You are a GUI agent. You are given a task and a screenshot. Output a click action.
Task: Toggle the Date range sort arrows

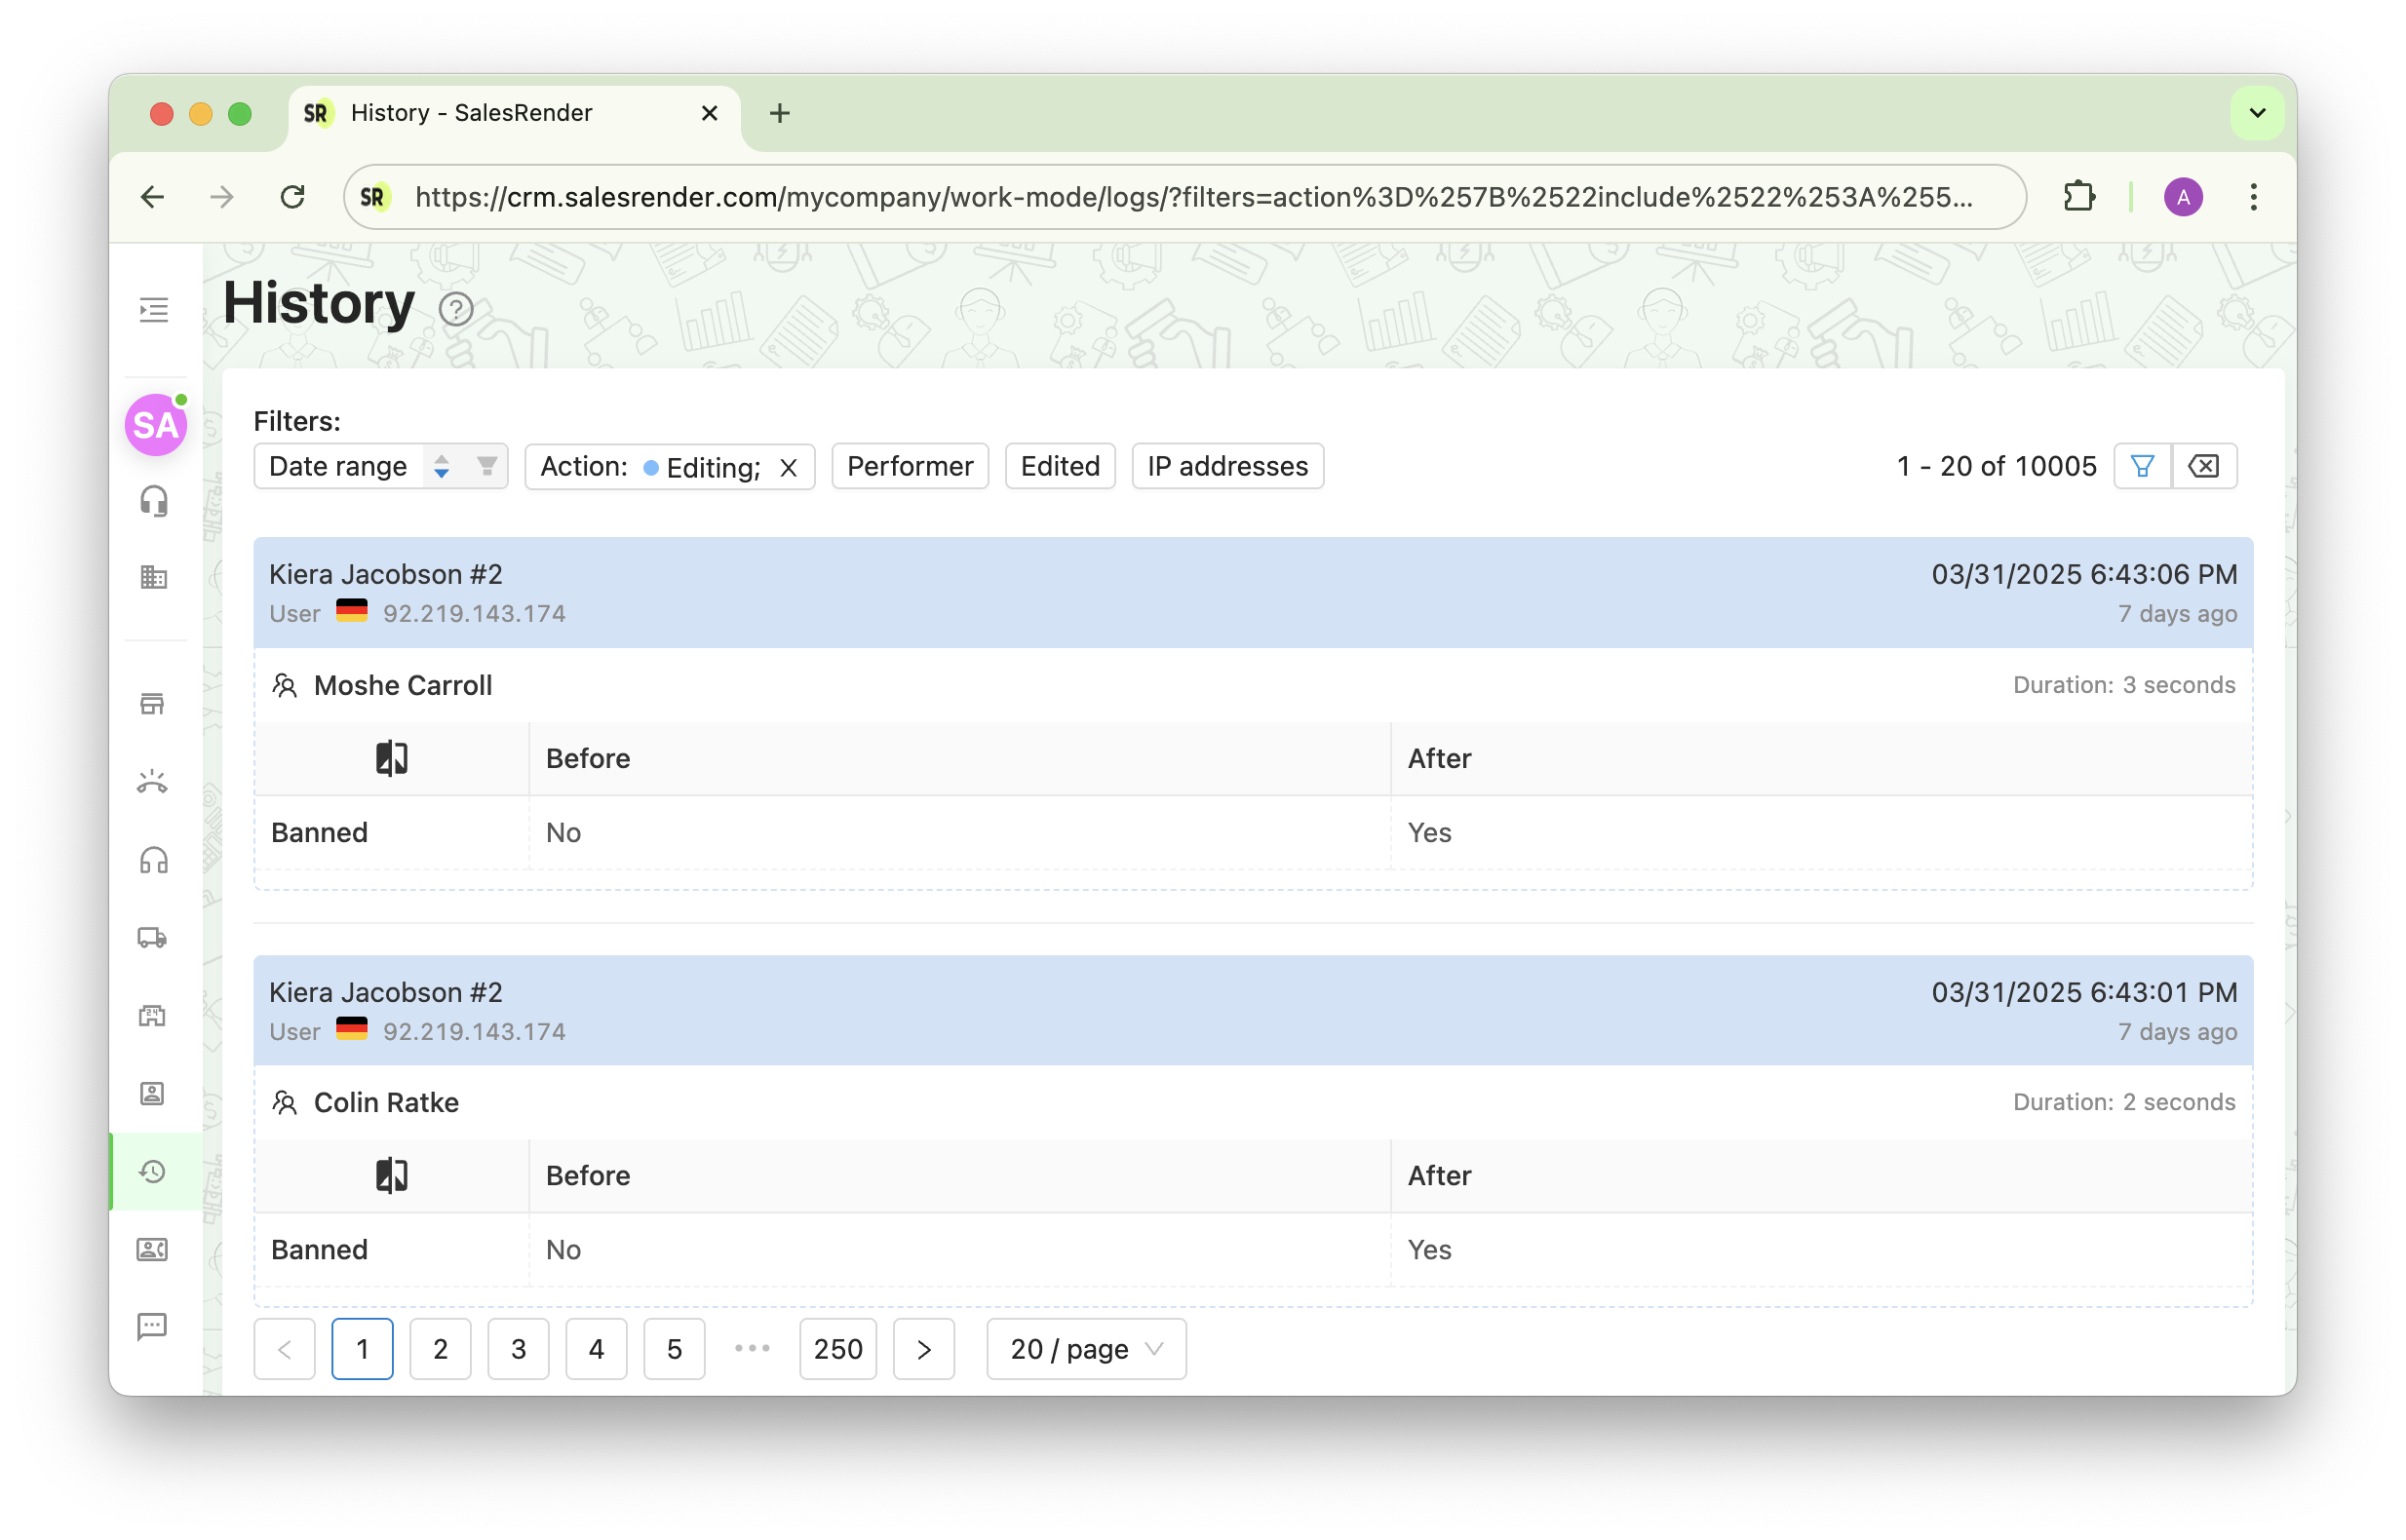[x=441, y=466]
